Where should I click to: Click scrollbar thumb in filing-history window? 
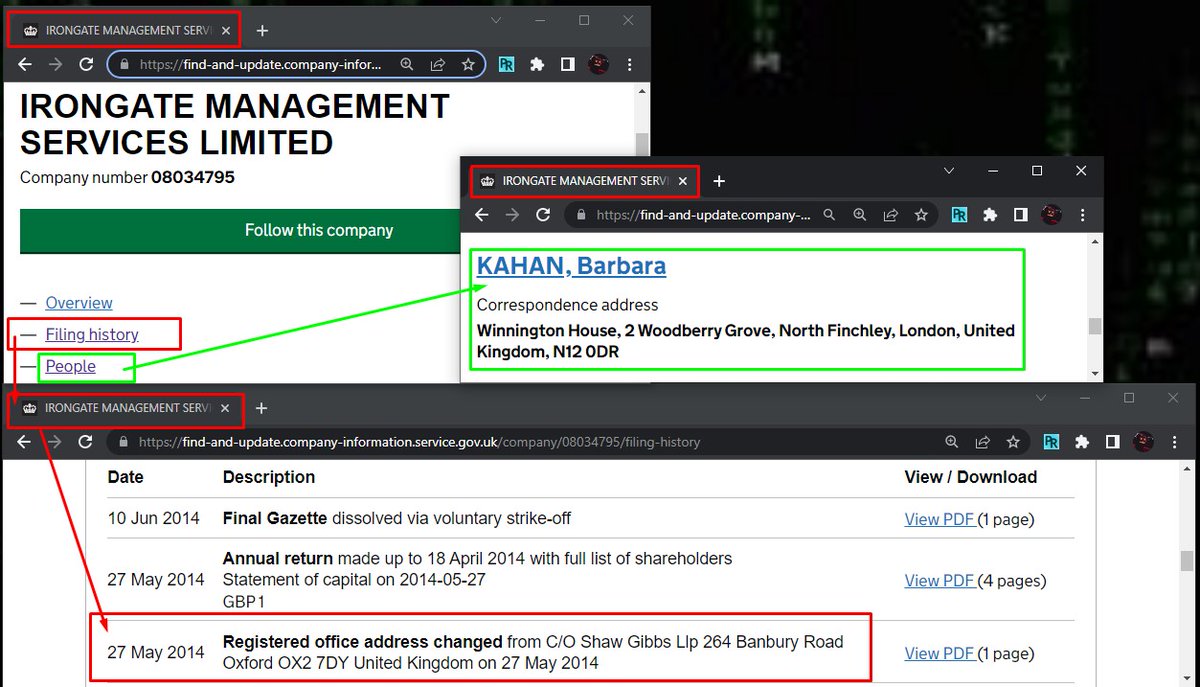point(1186,560)
